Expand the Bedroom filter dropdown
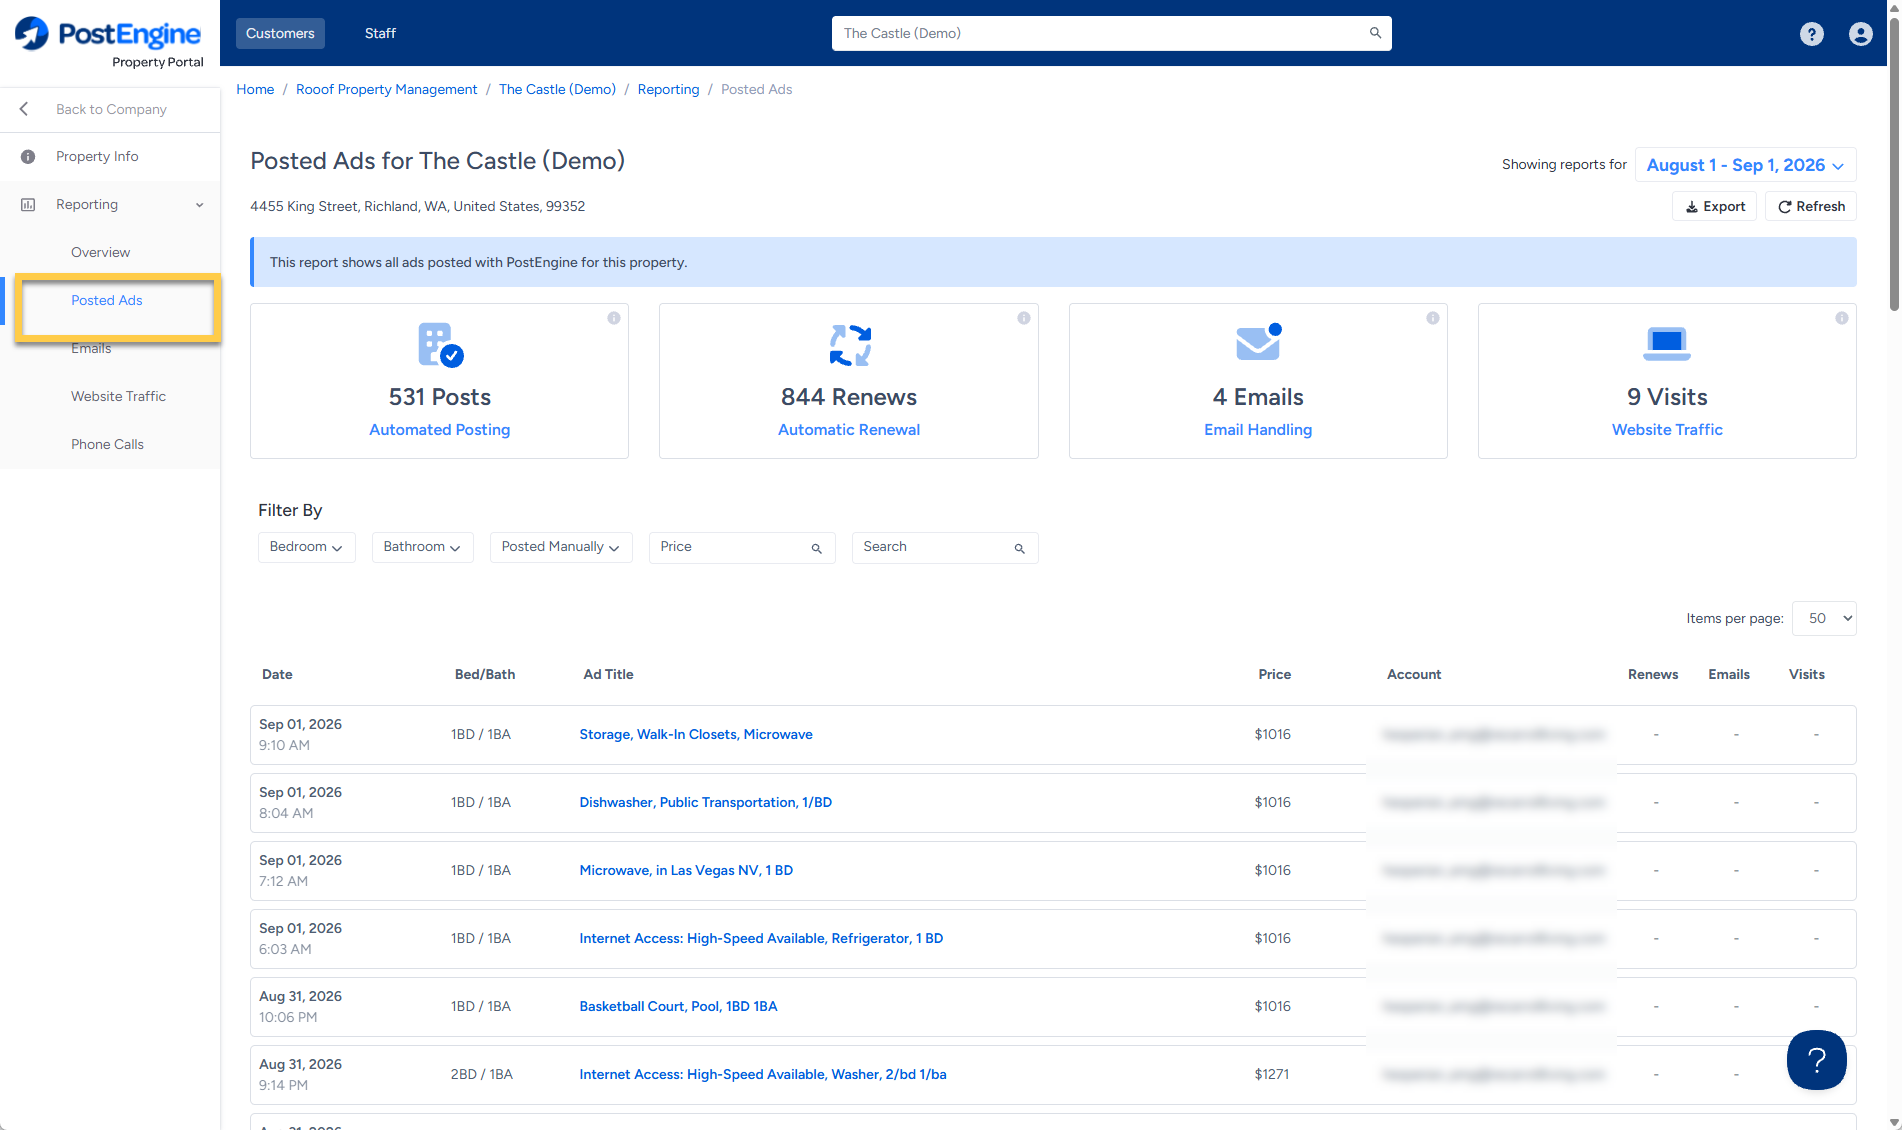 tap(306, 547)
